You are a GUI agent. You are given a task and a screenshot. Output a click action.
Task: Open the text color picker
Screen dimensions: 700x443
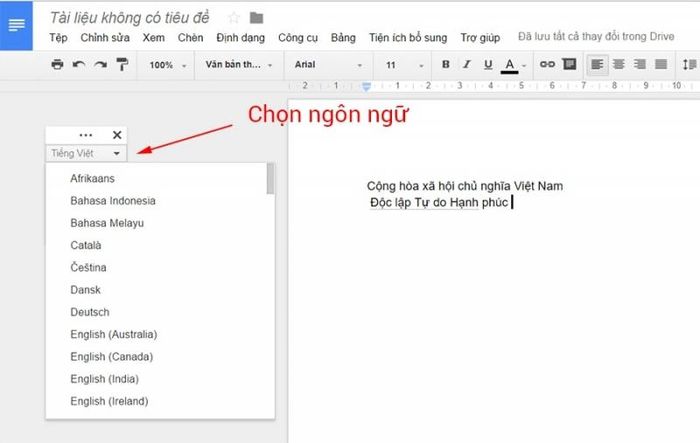(x=509, y=65)
